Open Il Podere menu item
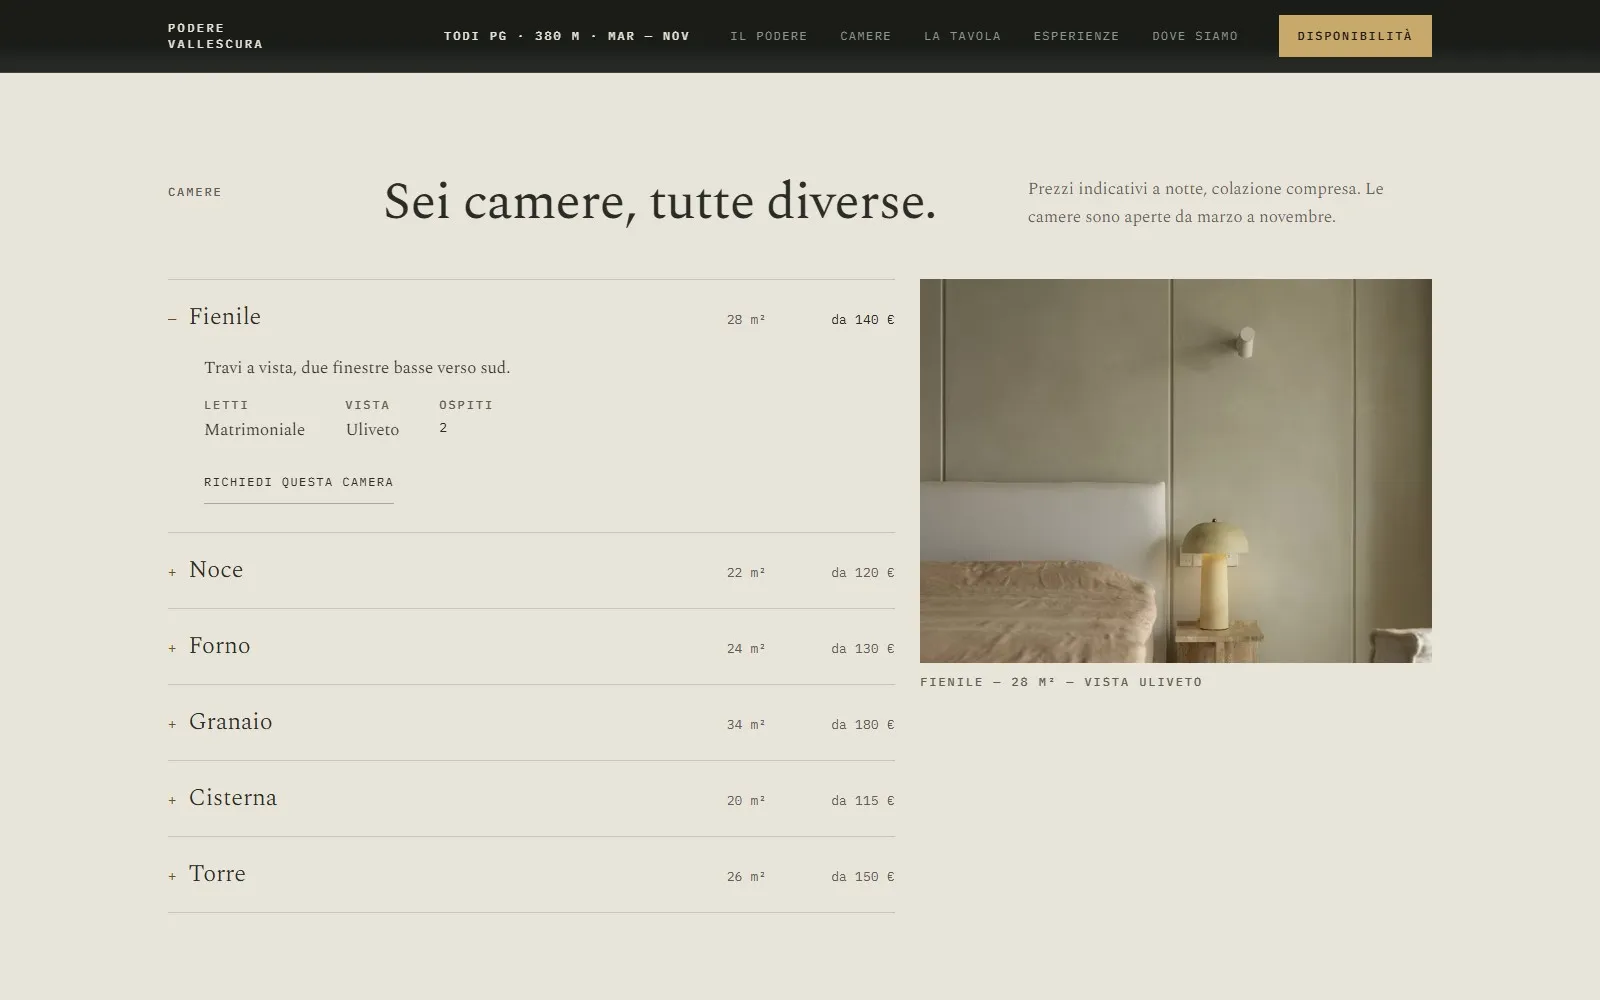The width and height of the screenshot is (1600, 1000). 768,36
